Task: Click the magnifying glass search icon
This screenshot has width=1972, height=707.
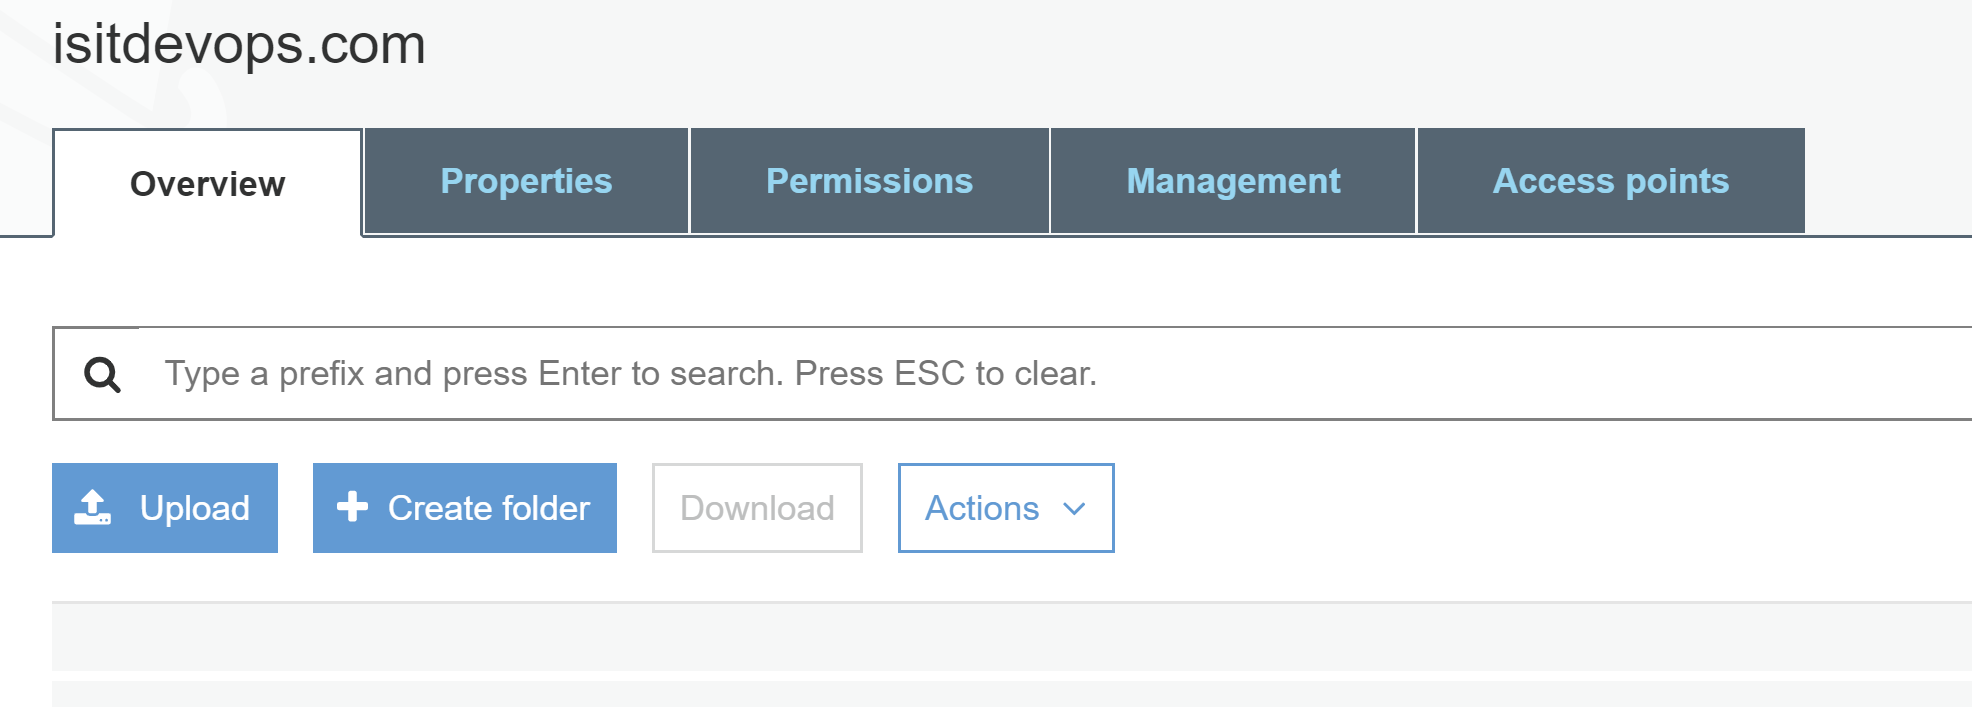Action: pyautogui.click(x=102, y=375)
